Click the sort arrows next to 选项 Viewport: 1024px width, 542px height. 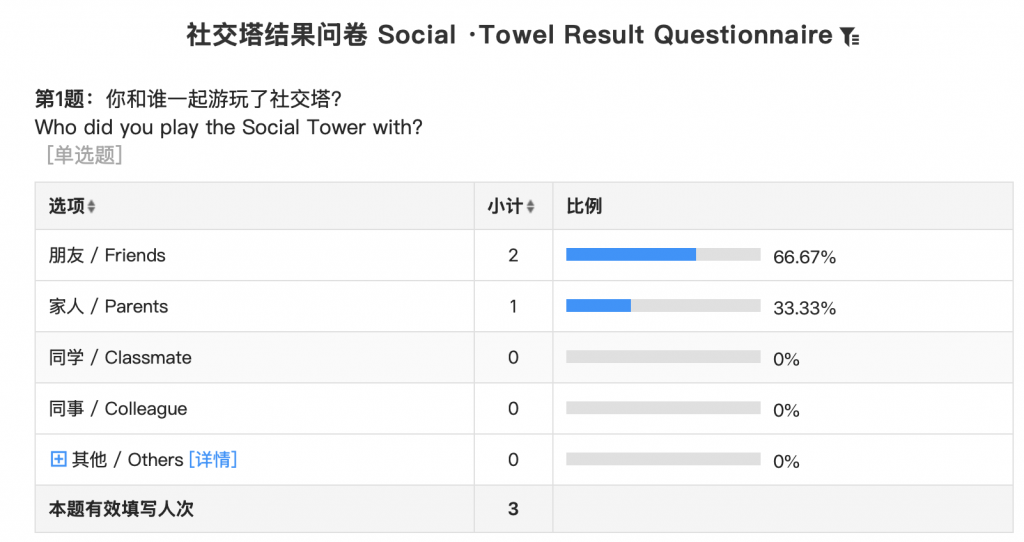click(92, 207)
